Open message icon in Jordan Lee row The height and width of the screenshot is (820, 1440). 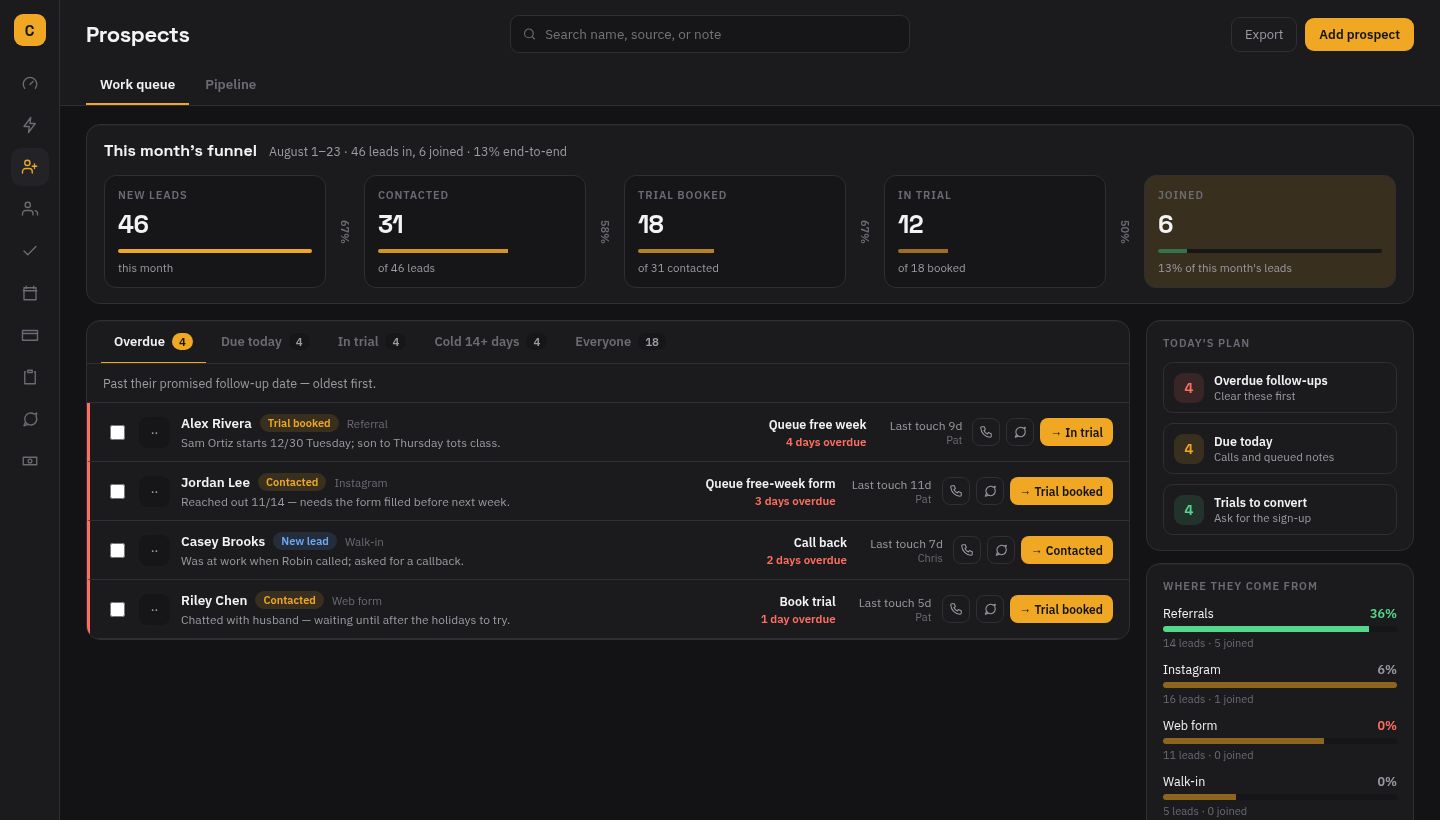tap(990, 491)
